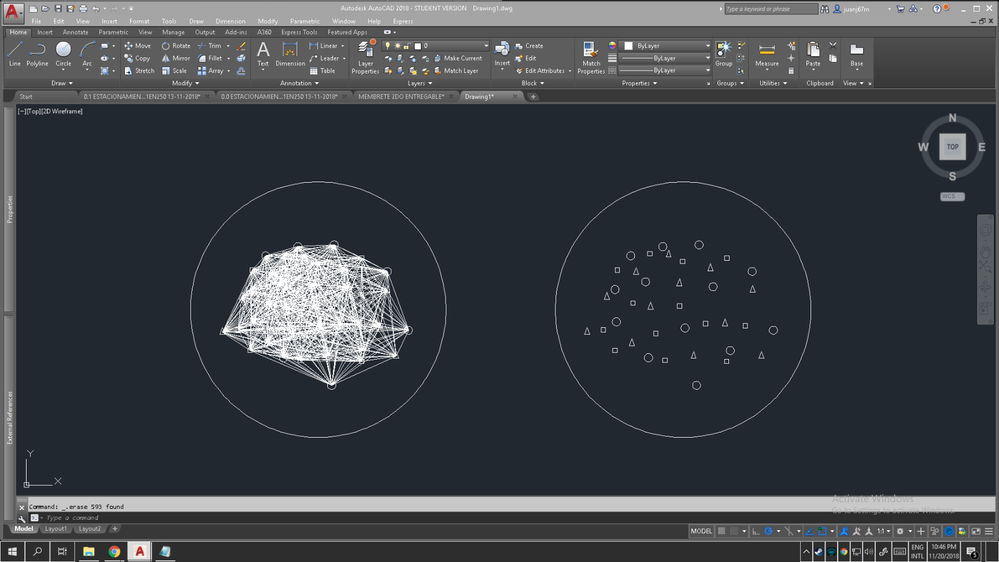Open the Layout1 tab
The height and width of the screenshot is (562, 999).
pyautogui.click(x=56, y=529)
